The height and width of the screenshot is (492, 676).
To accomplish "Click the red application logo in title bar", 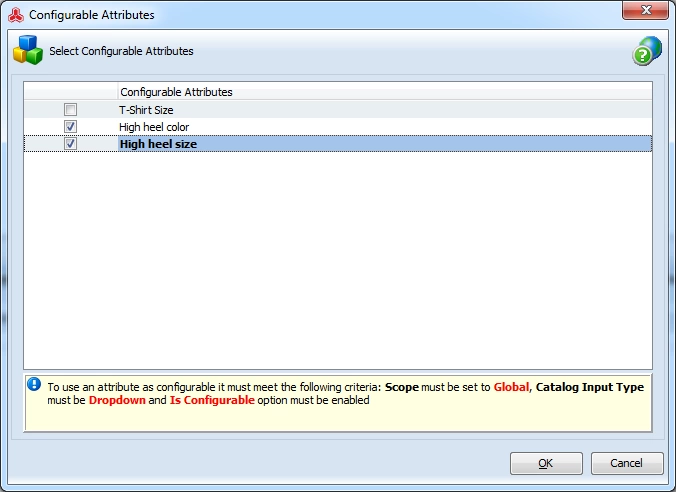I will (16, 15).
